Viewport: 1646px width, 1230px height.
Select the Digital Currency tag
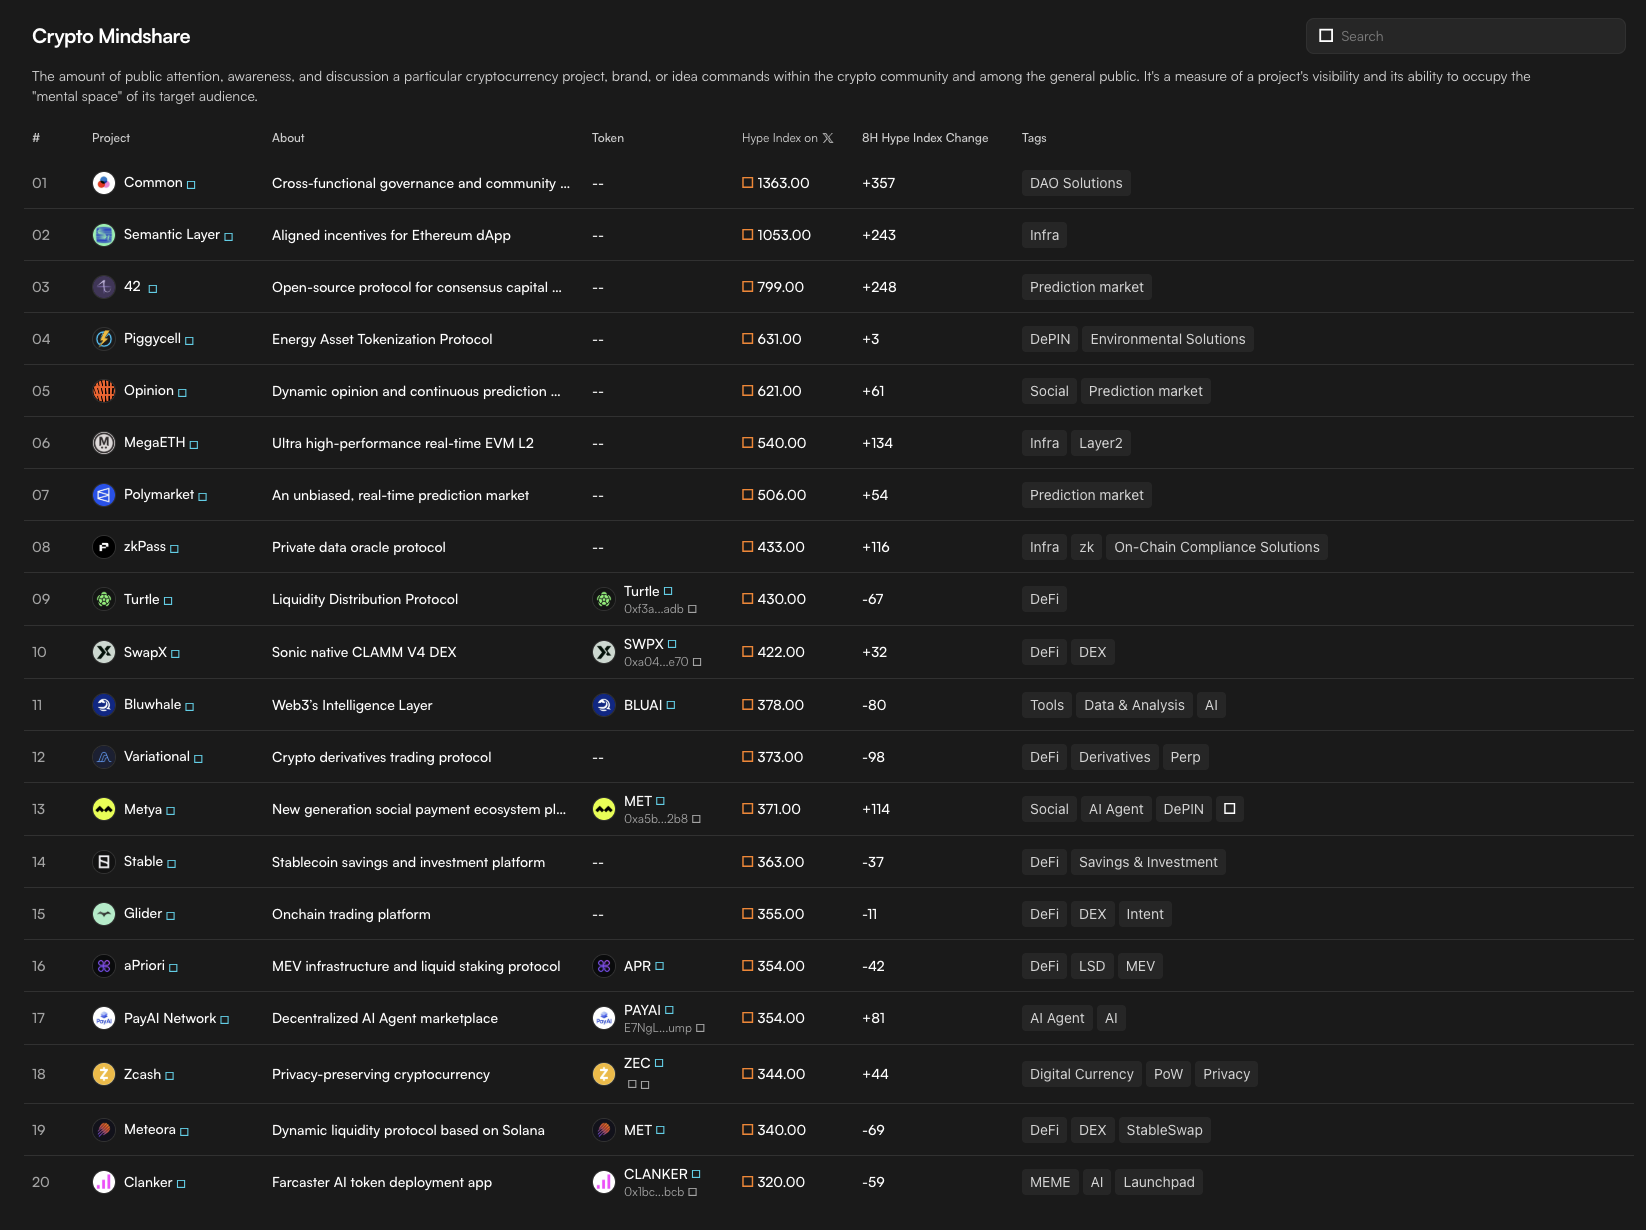click(x=1082, y=1074)
